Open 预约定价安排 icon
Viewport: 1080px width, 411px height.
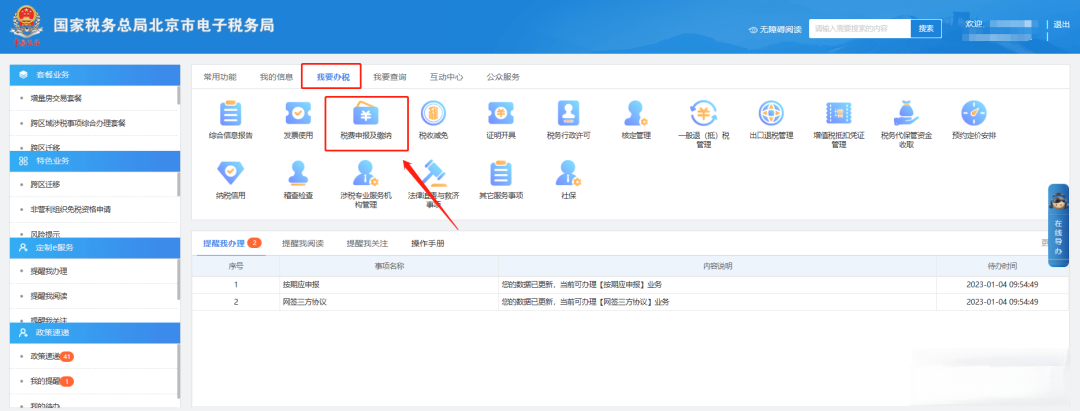(973, 113)
